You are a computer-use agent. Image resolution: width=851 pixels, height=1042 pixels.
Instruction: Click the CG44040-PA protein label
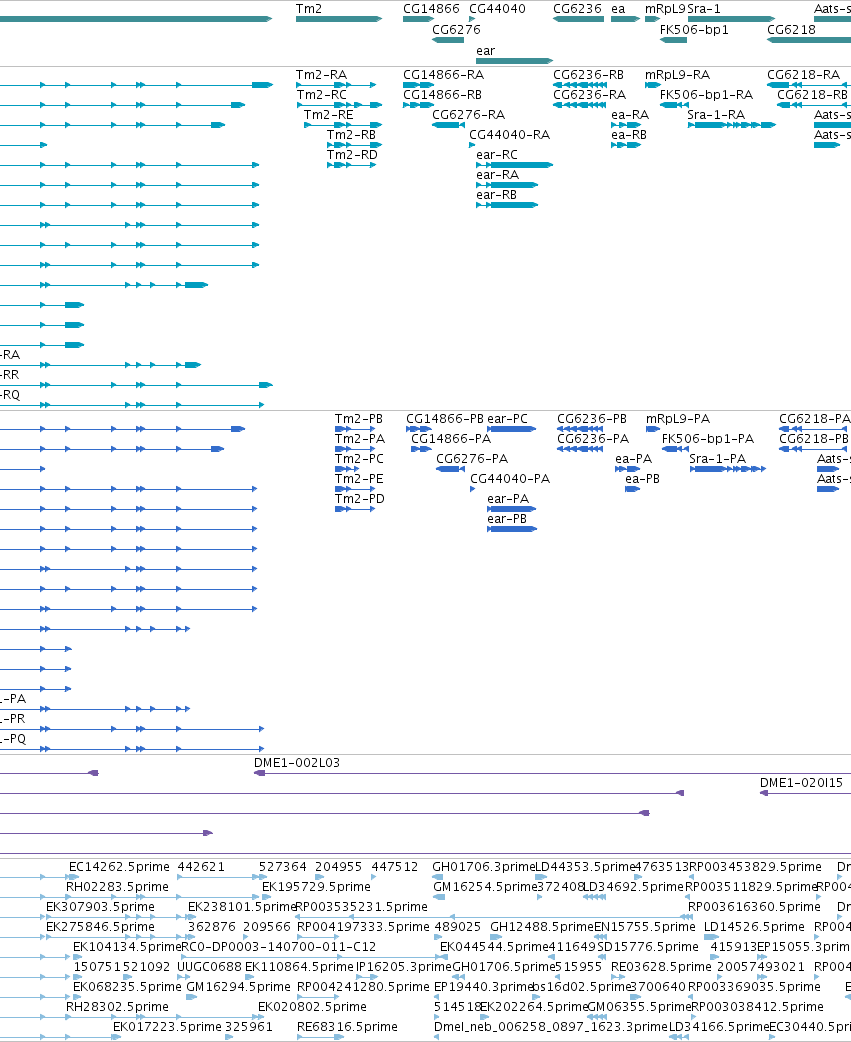(x=510, y=478)
